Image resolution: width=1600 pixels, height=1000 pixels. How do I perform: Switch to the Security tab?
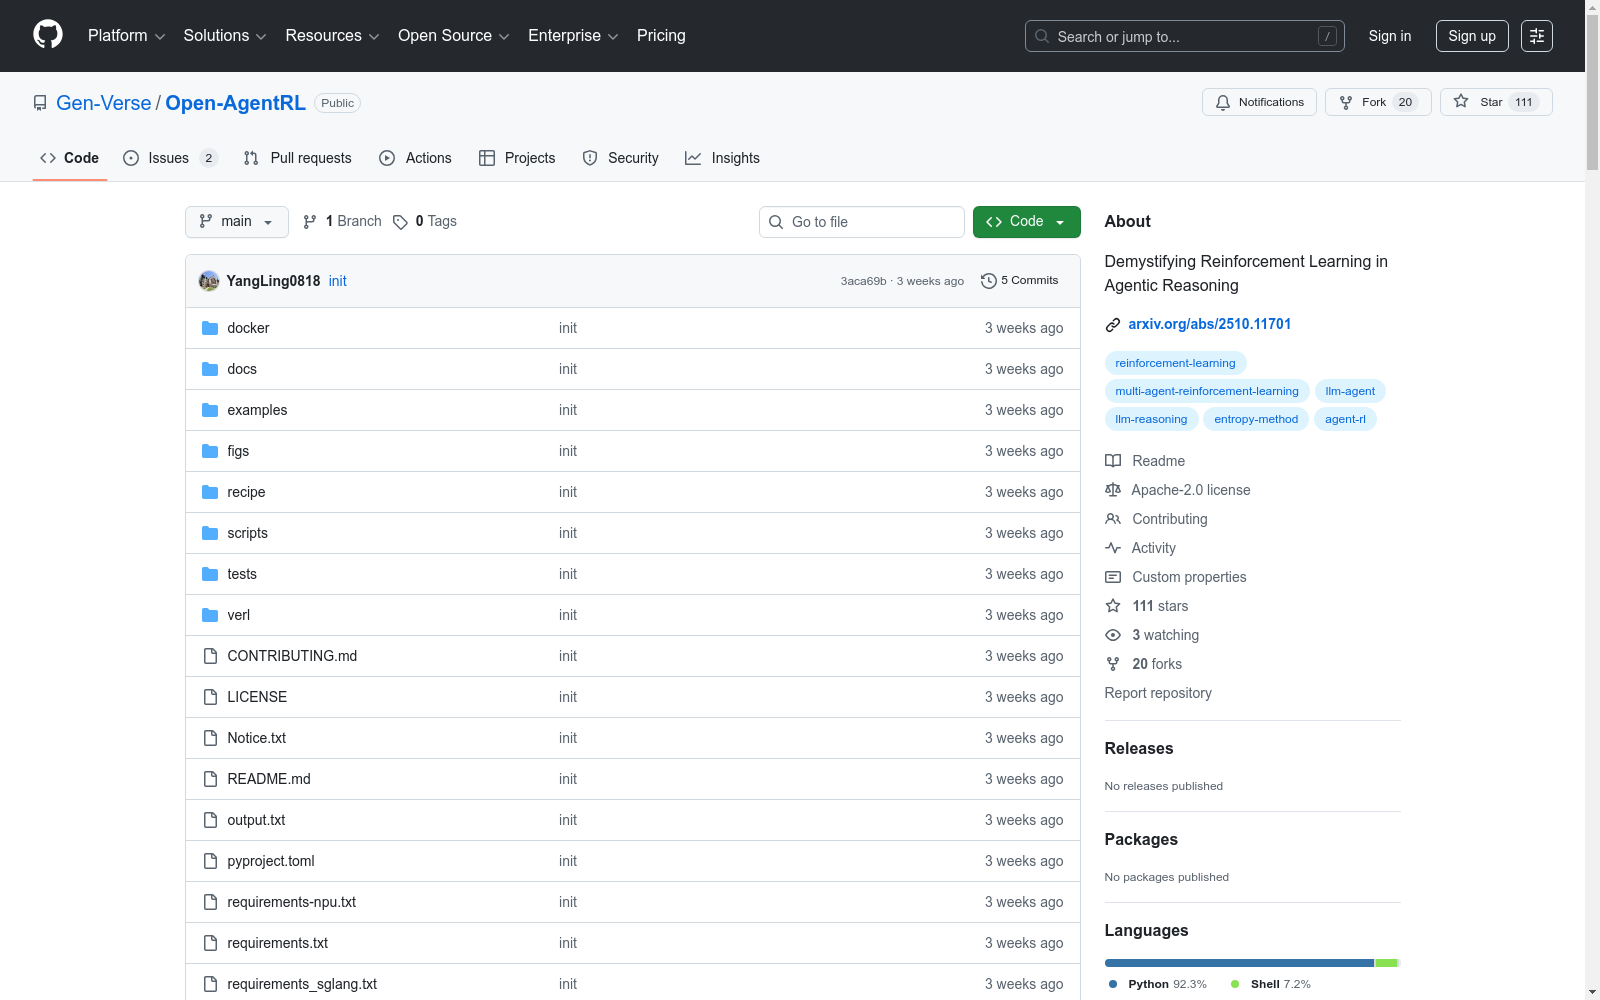click(x=621, y=158)
